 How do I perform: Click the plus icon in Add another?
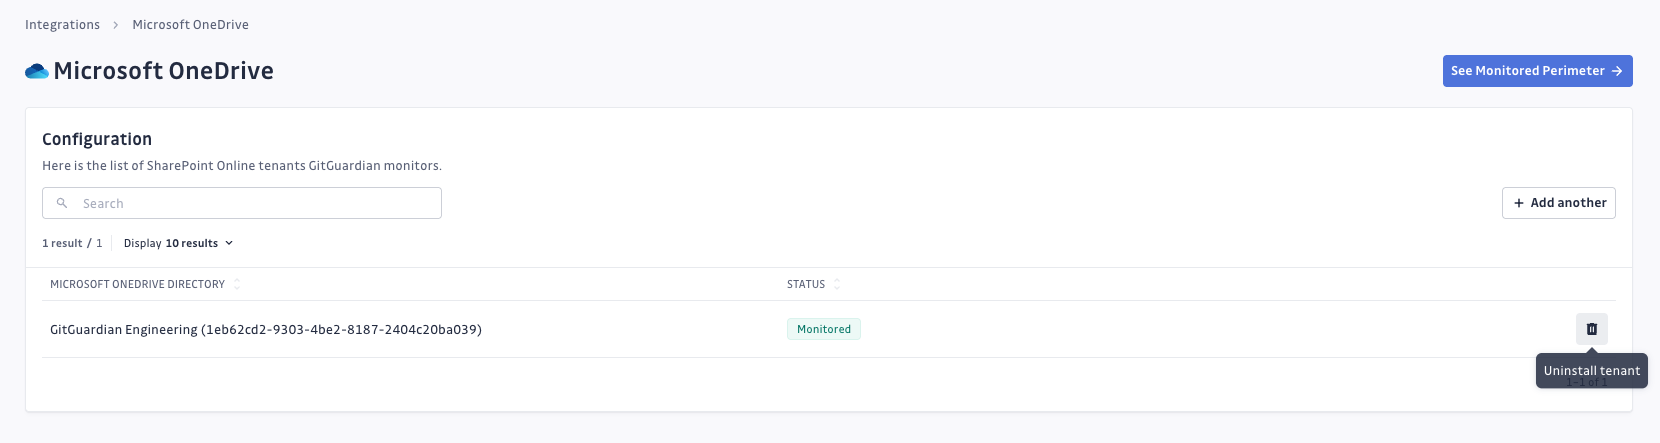click(1519, 203)
